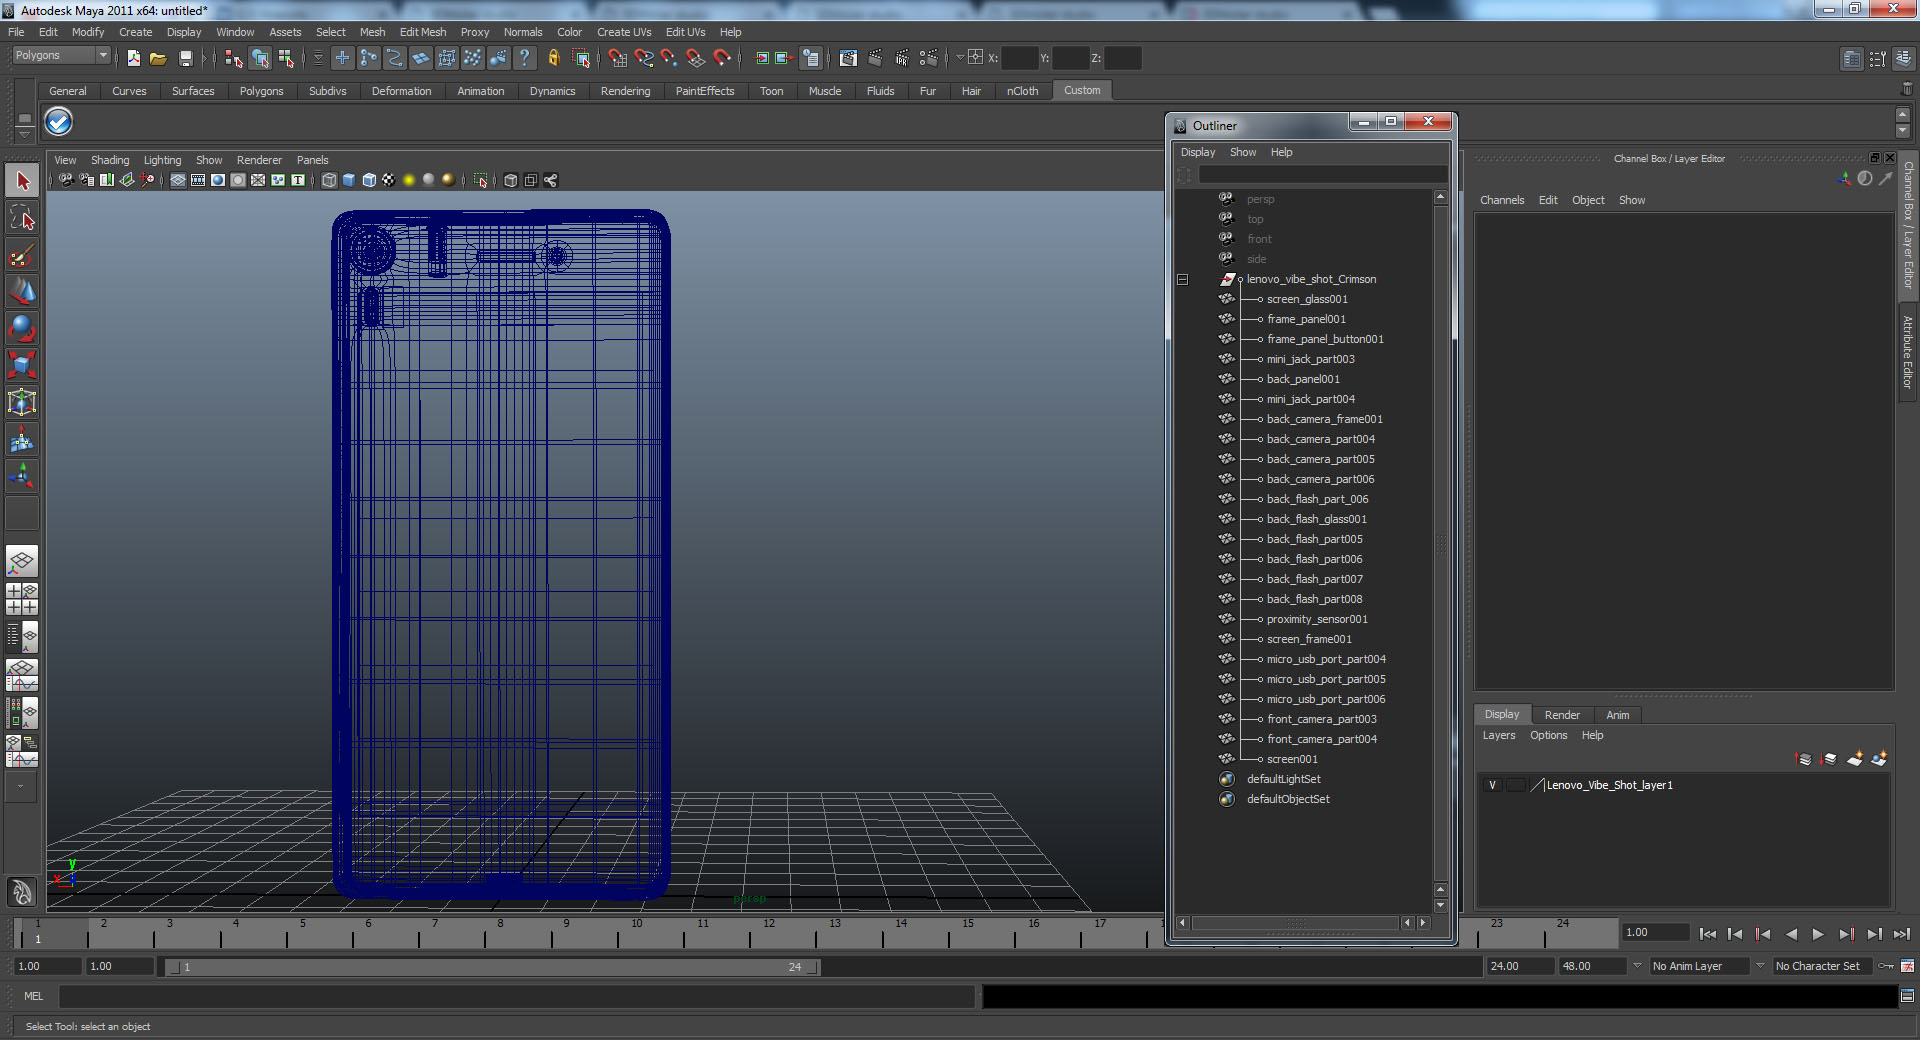Screen dimensions: 1920x1040
Task: Collapse lenovo_vibe_shot_Crimson group in Outliner
Action: (1182, 279)
